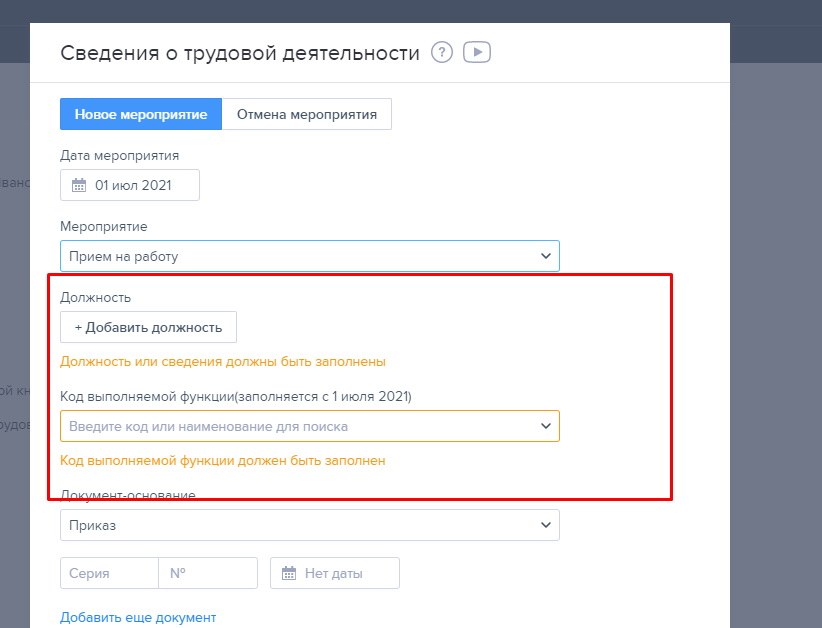Image resolution: width=822 pixels, height=628 pixels.
Task: Click the calendar icon beside Нет даты
Action: click(289, 573)
